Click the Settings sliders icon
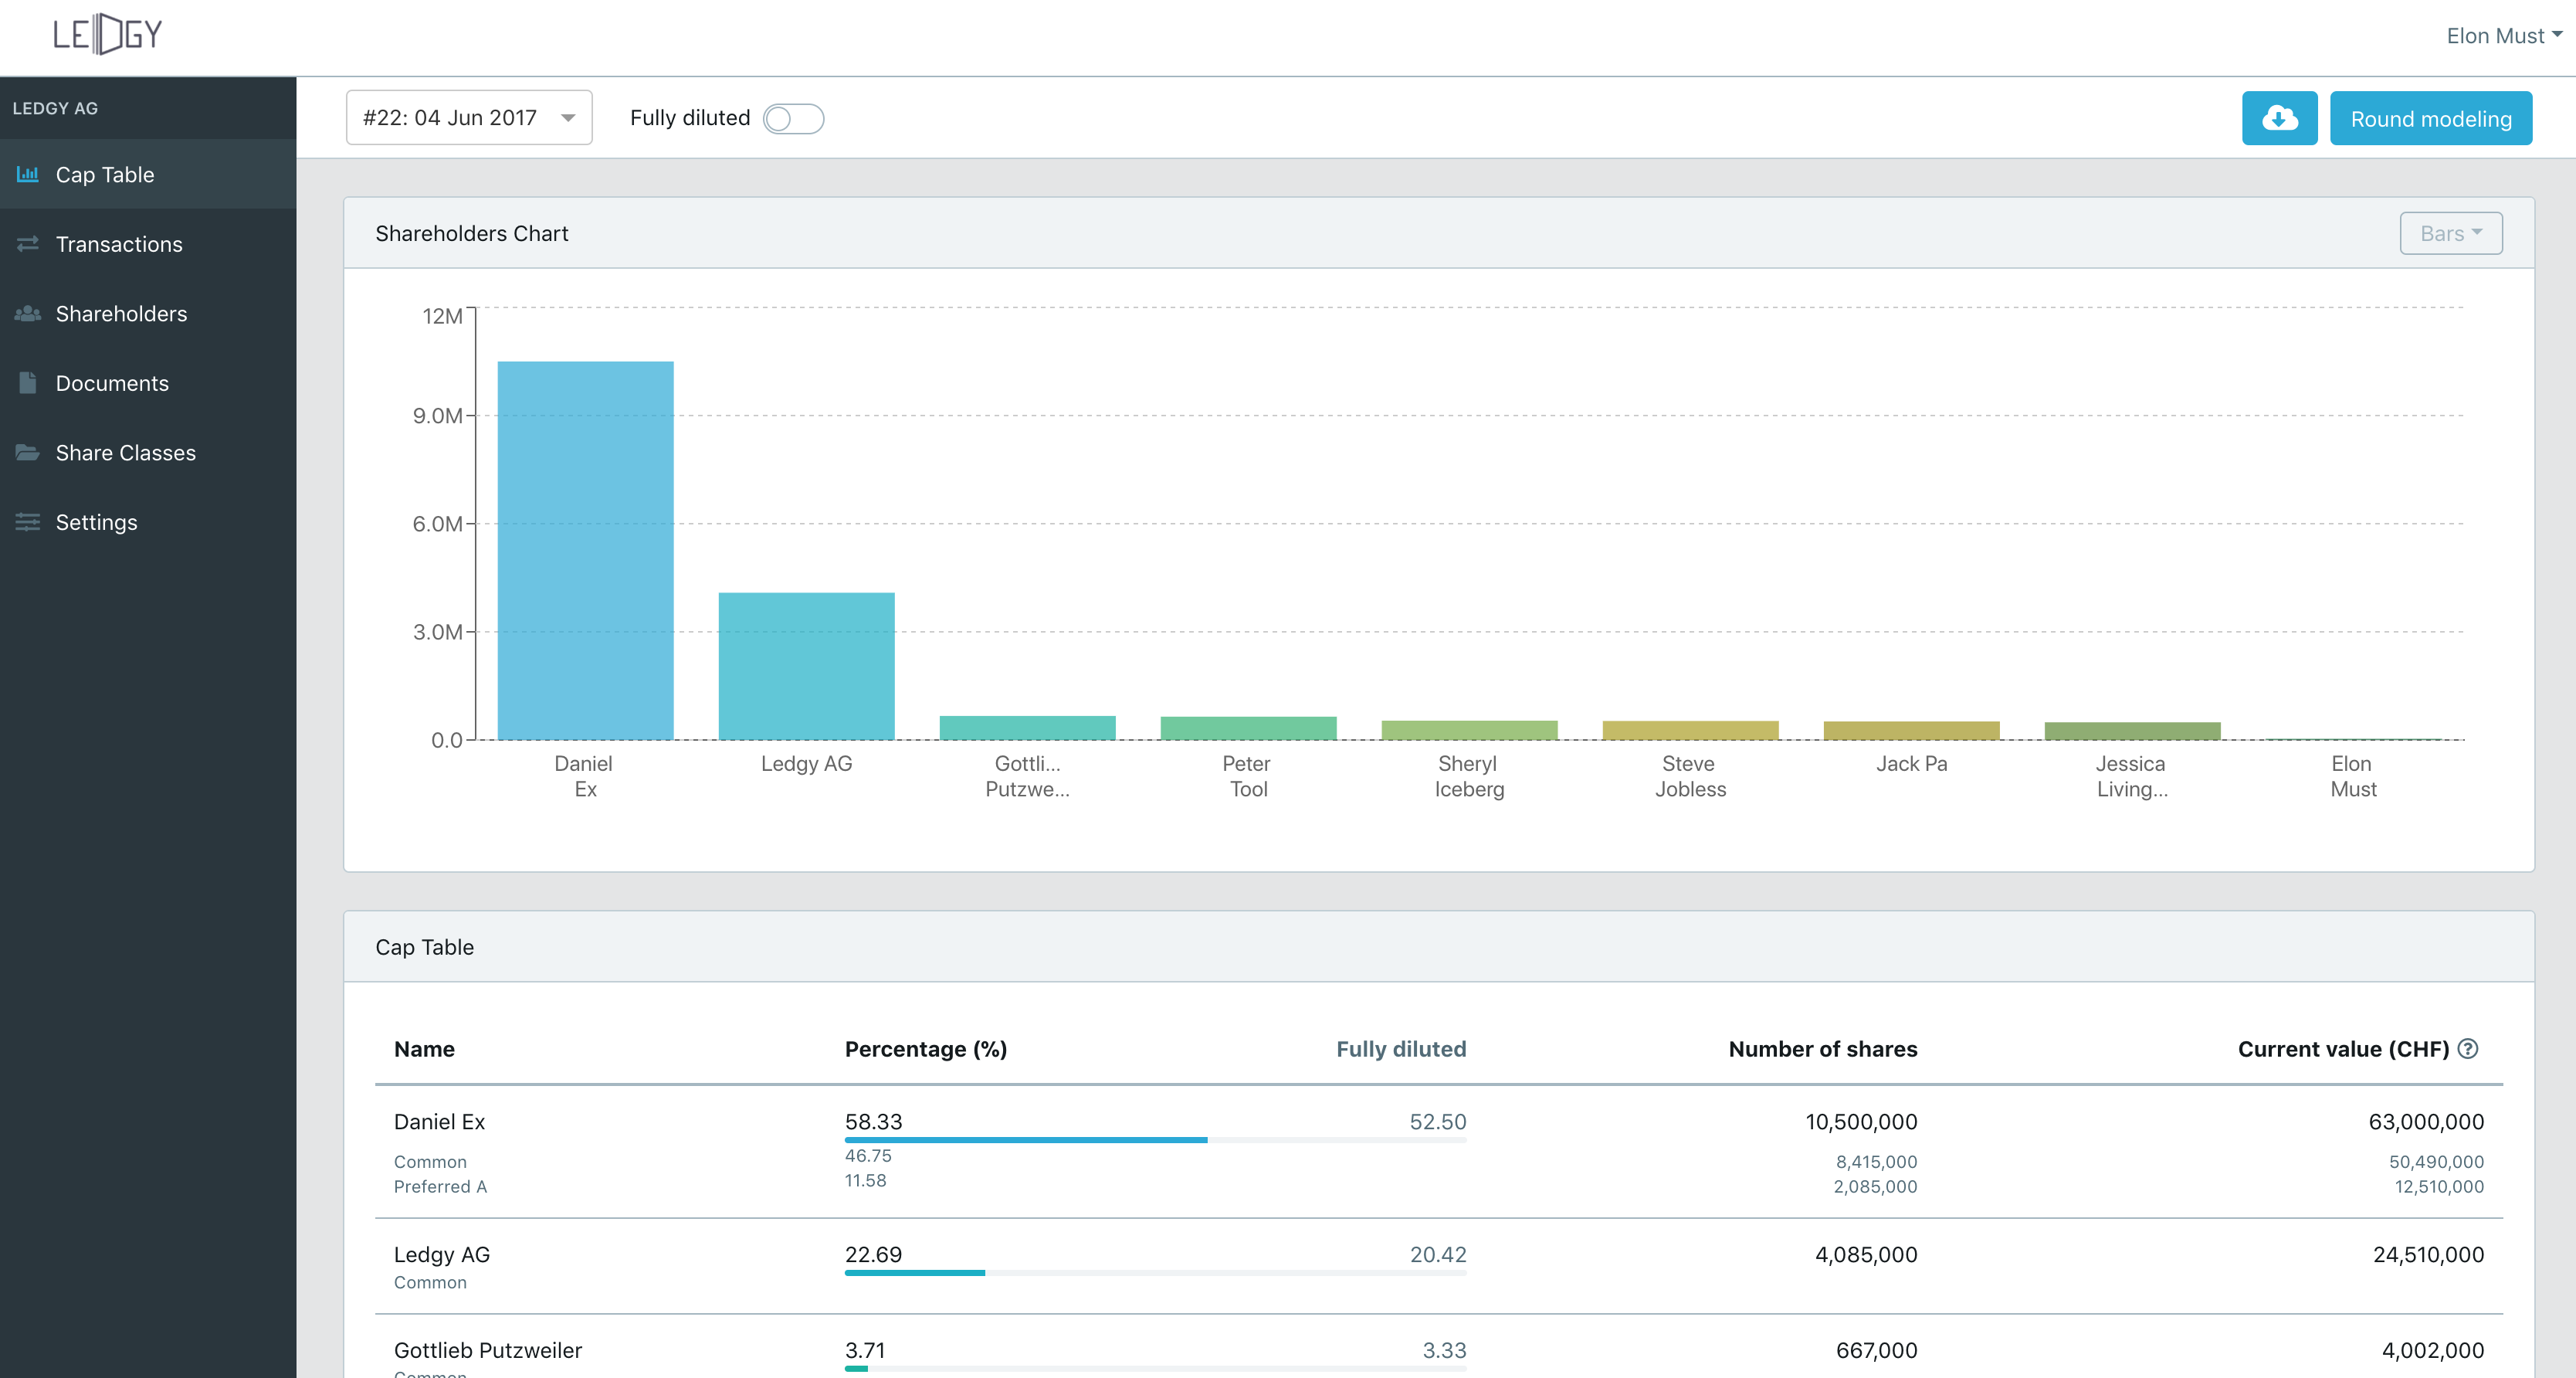 tap(28, 522)
